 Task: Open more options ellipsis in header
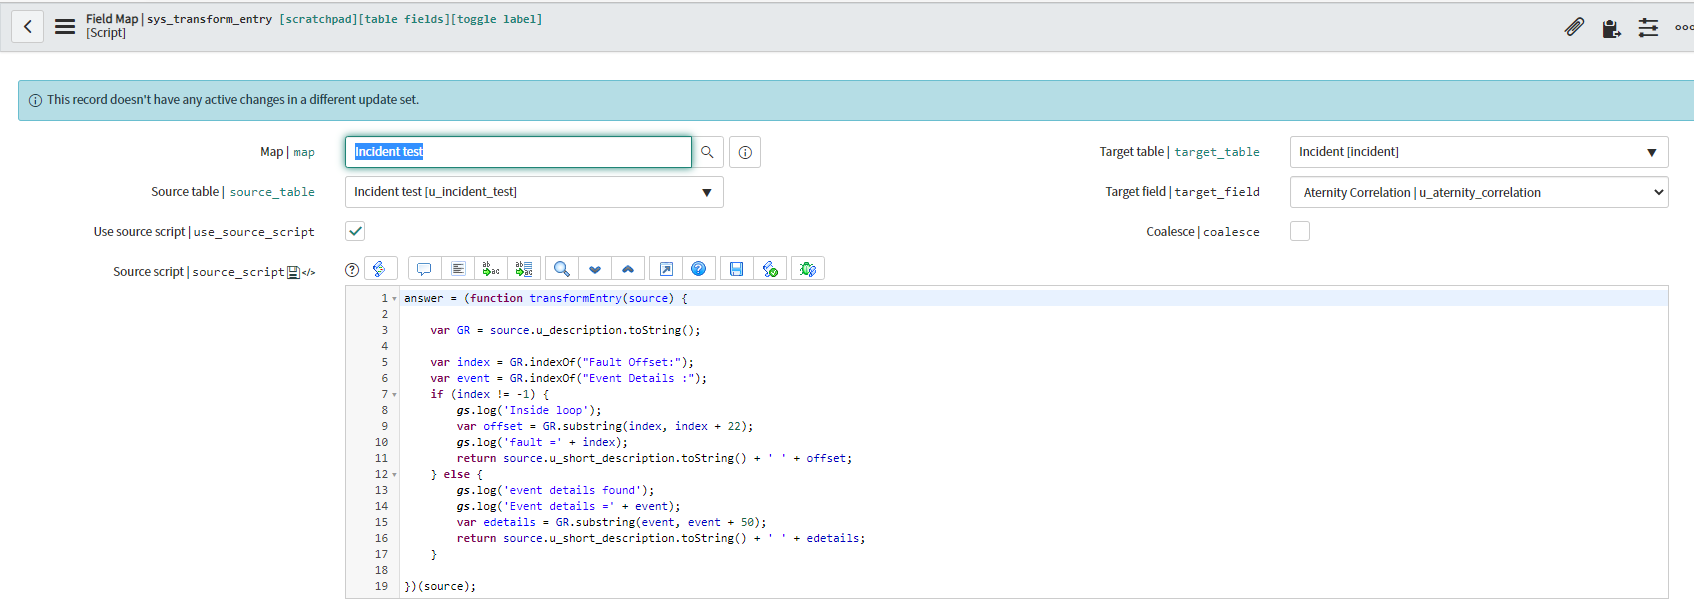click(1683, 28)
